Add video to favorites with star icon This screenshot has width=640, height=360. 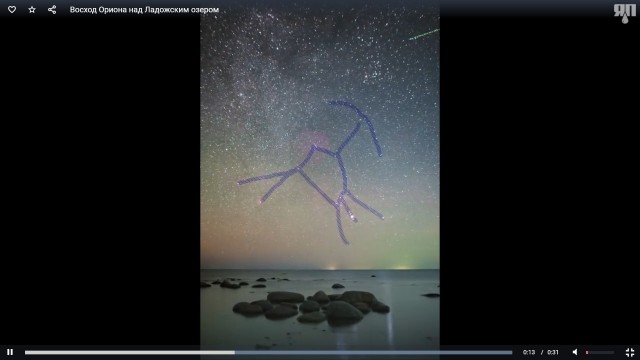[x=32, y=9]
